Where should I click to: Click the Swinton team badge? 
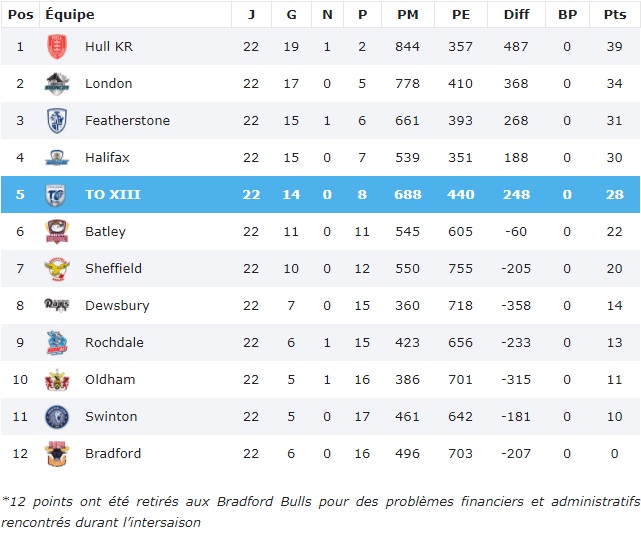click(x=57, y=417)
